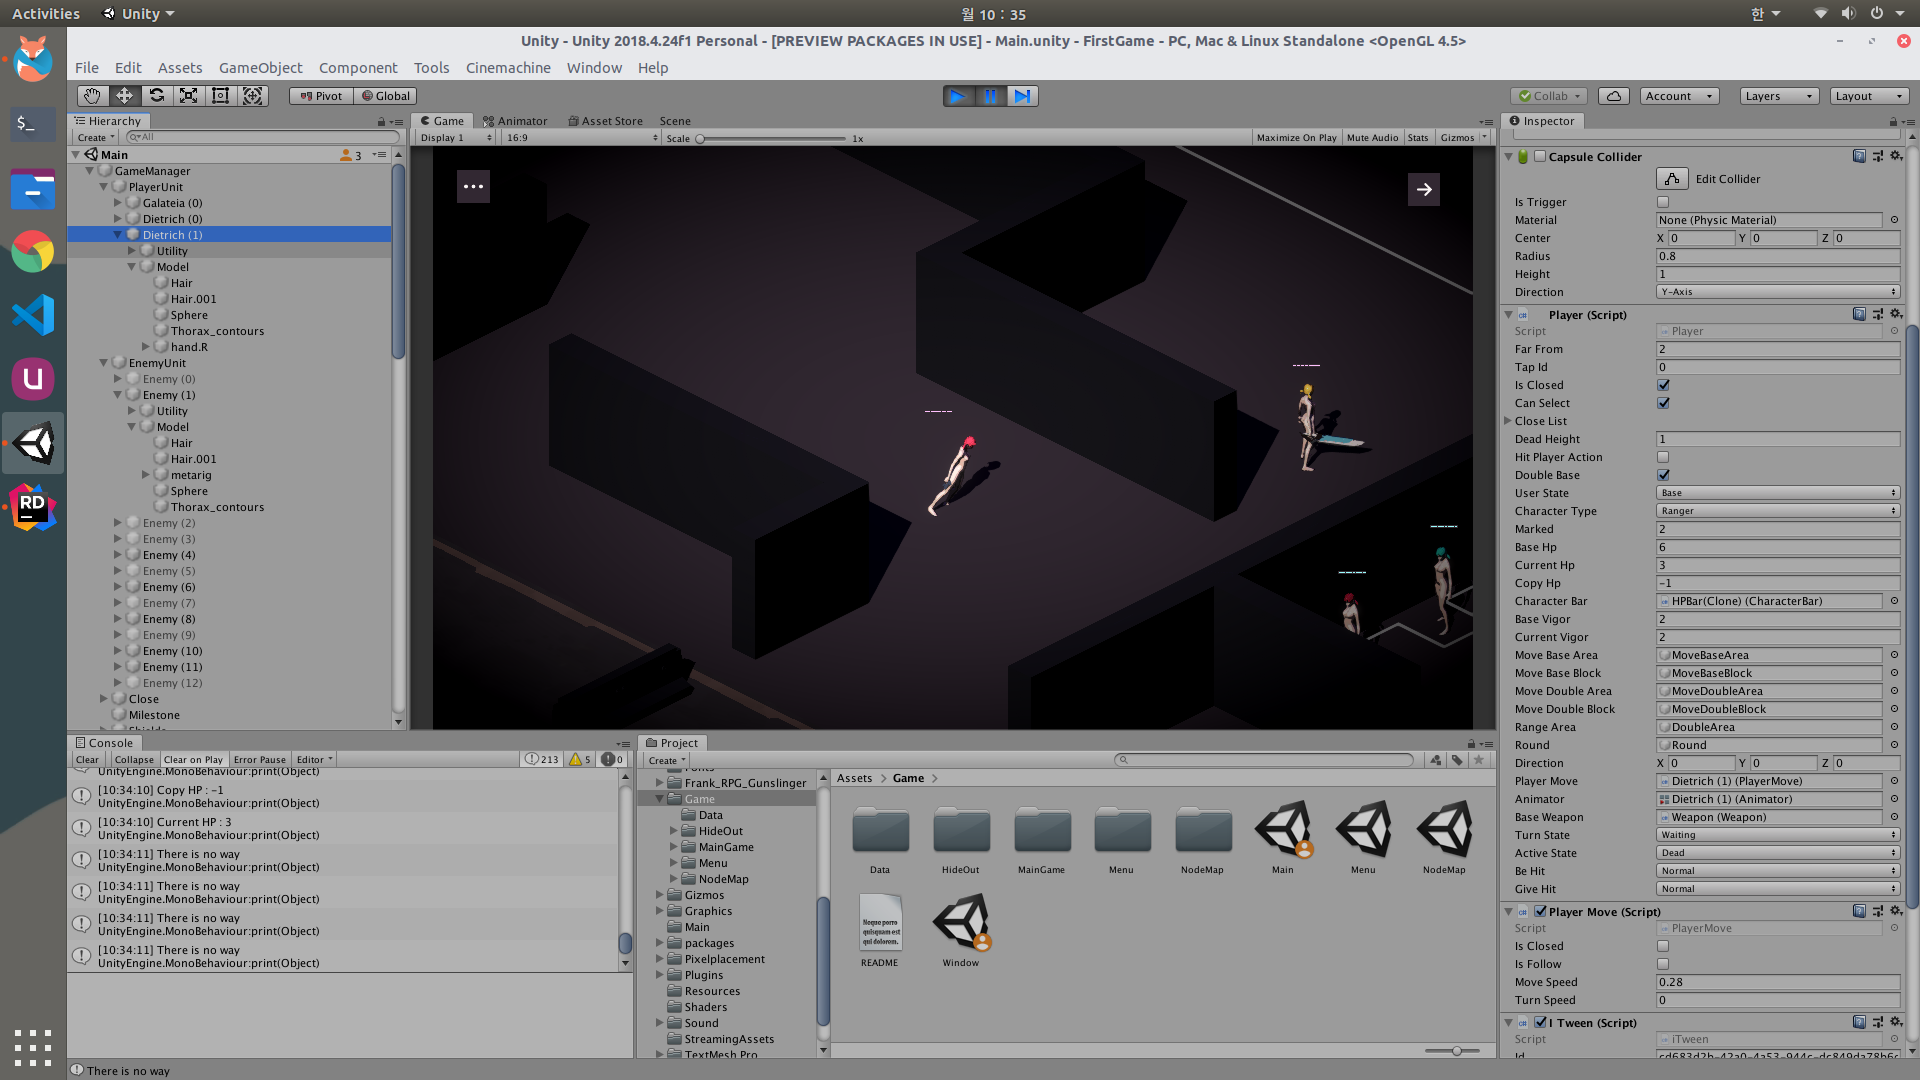Select the Rotate tool in toolbar
The width and height of the screenshot is (1920, 1080).
click(x=156, y=96)
